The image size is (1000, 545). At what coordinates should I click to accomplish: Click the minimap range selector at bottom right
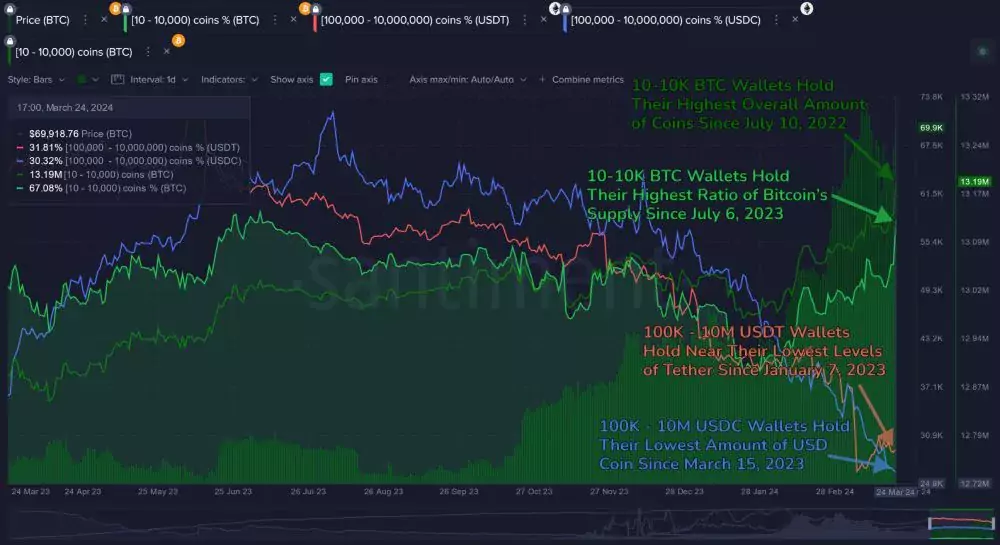click(x=961, y=523)
